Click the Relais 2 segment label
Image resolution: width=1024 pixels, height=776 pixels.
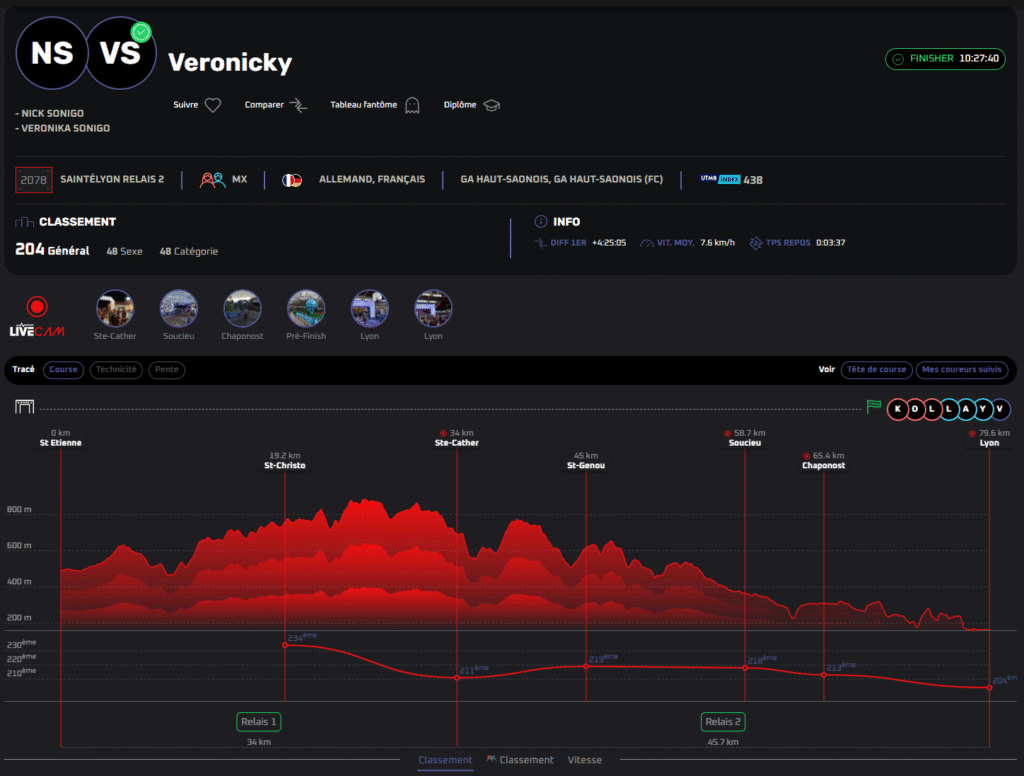[723, 722]
